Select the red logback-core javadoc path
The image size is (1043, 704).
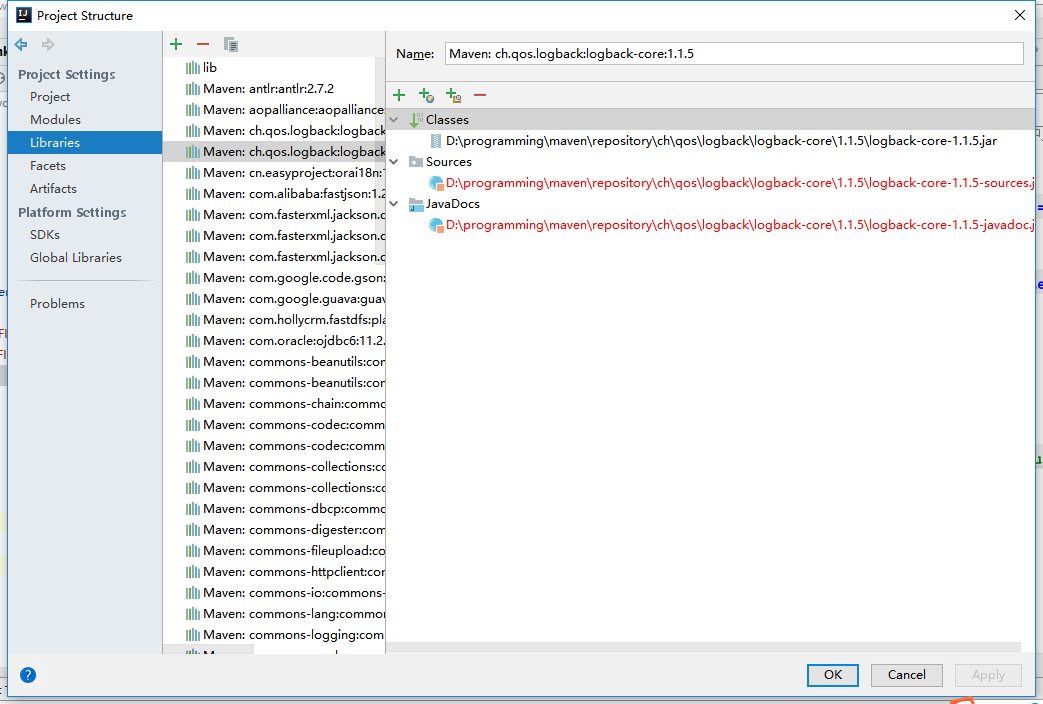coord(740,225)
